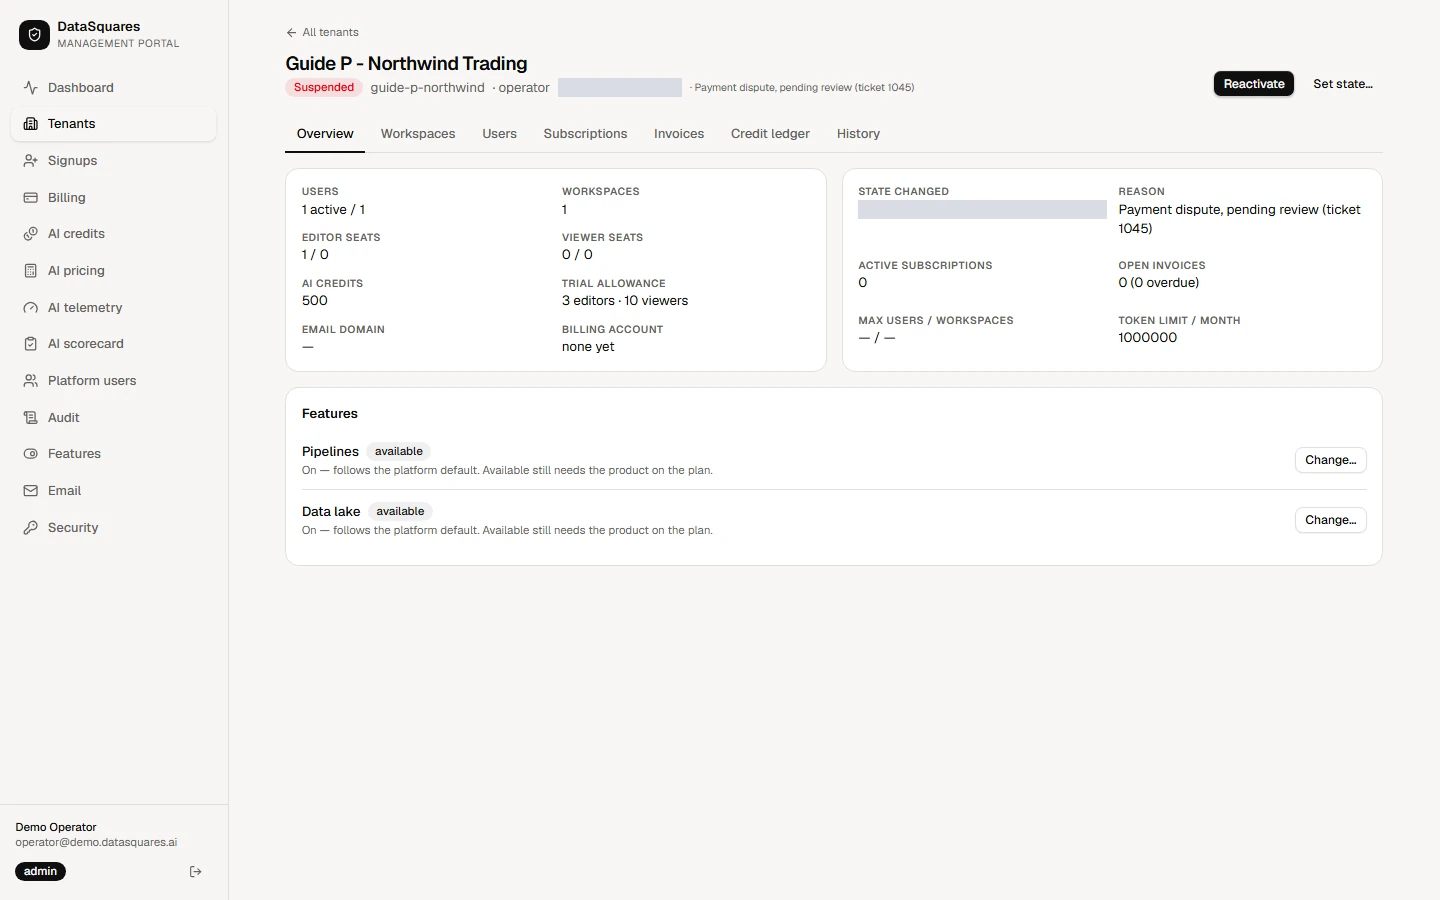Screen dimensions: 1440x900
Task: Click the Billing card icon
Action: 31,197
